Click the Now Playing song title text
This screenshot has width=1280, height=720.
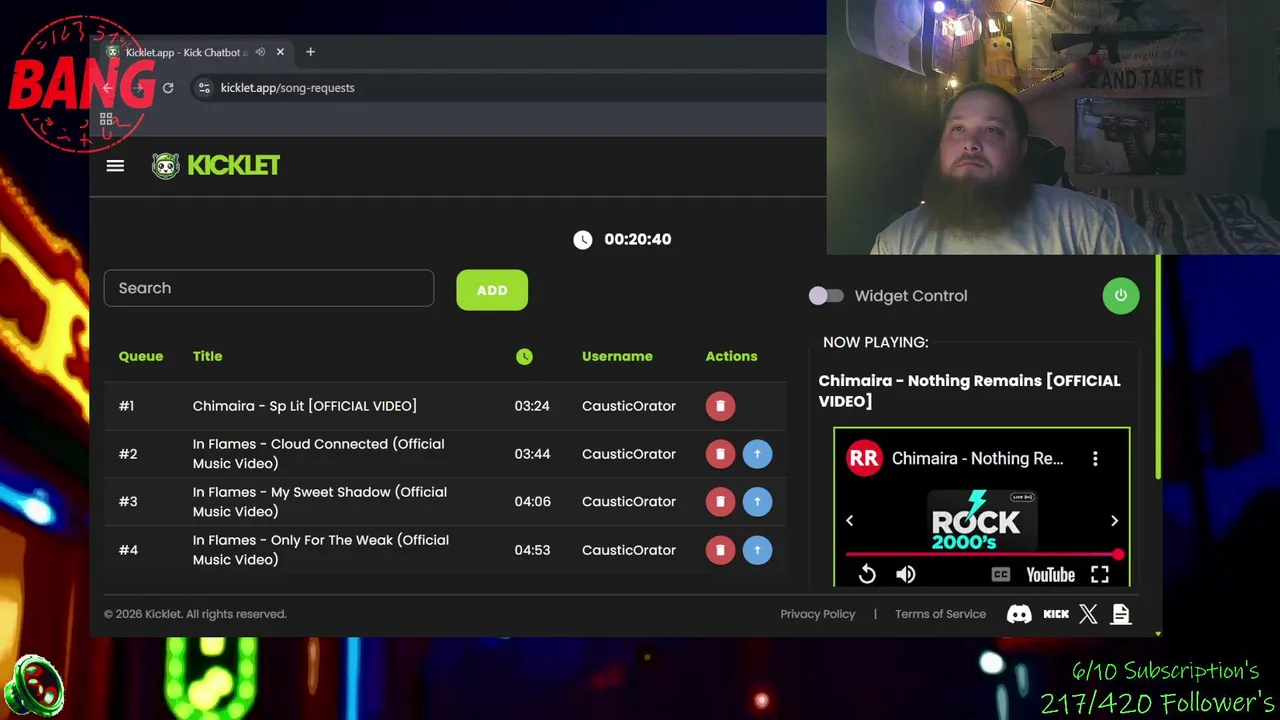(969, 391)
